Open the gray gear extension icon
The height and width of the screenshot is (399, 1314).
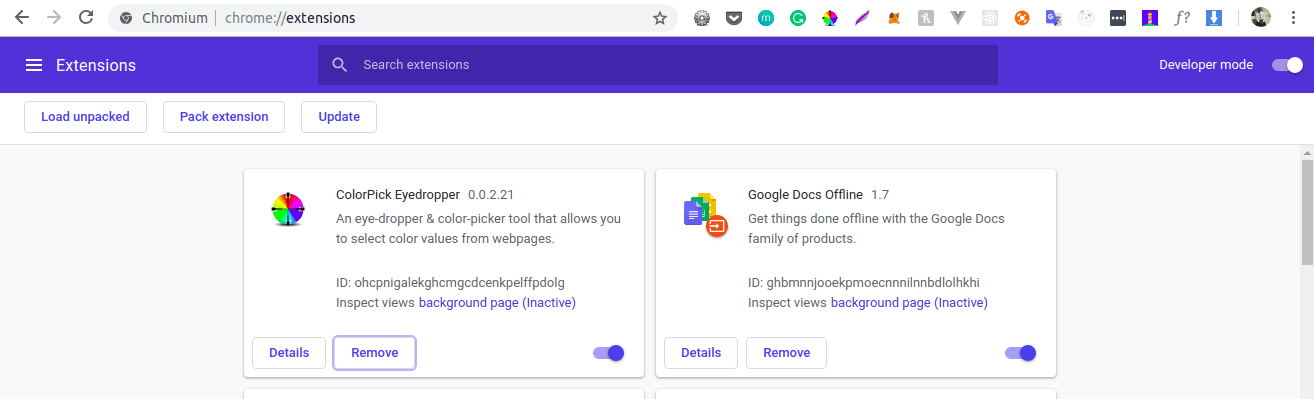click(x=702, y=18)
